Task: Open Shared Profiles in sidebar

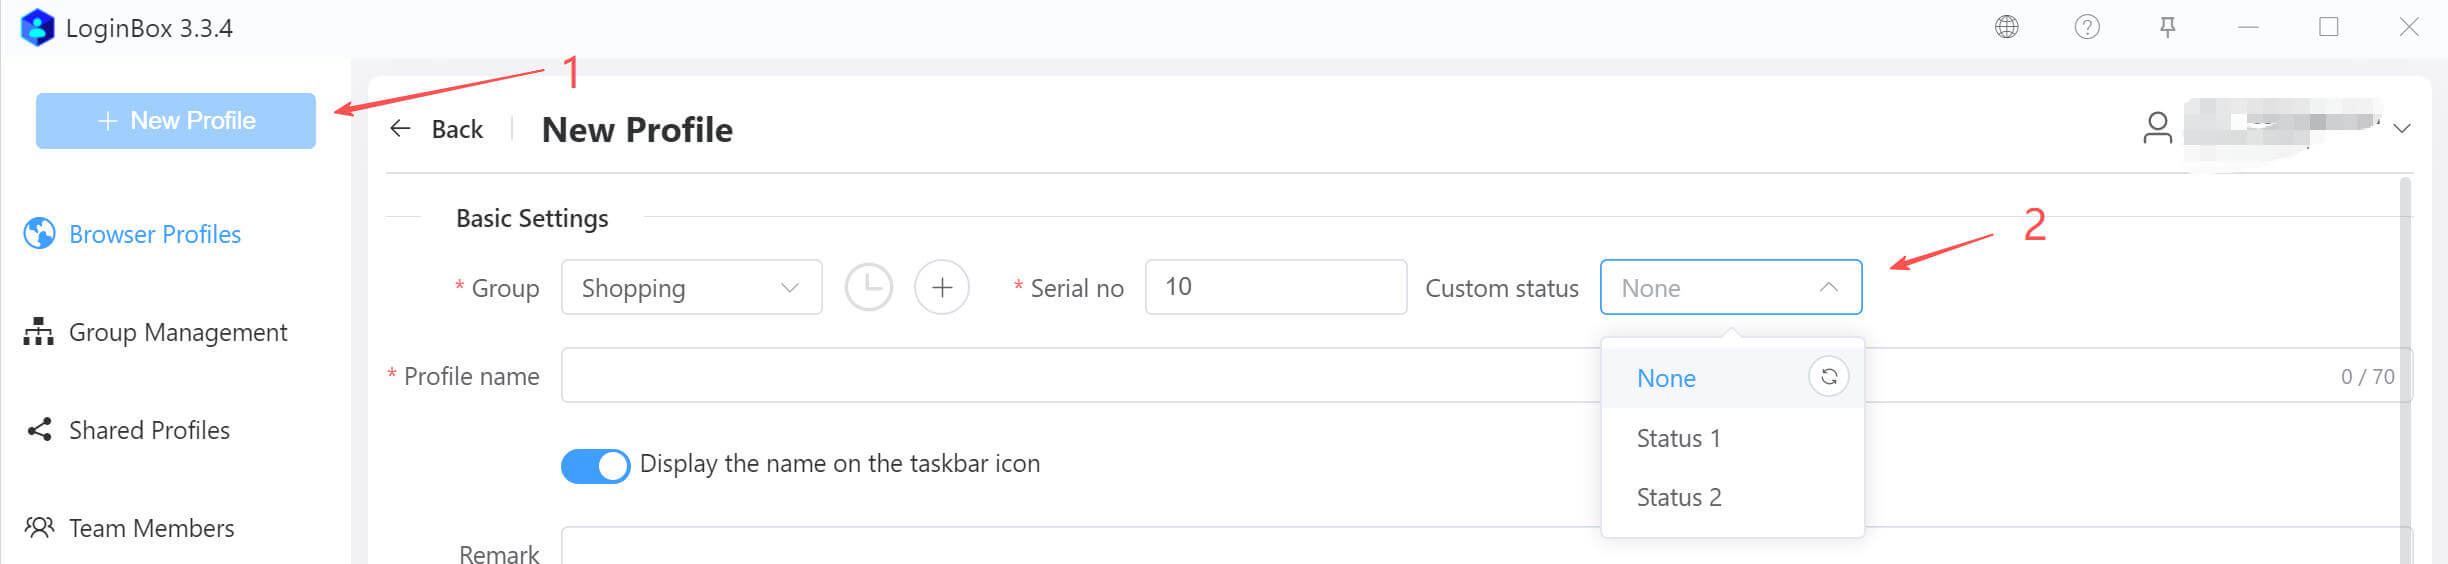Action: (149, 430)
